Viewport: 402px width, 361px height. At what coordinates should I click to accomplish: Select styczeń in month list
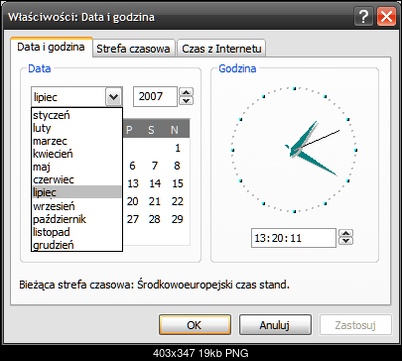tap(77, 115)
